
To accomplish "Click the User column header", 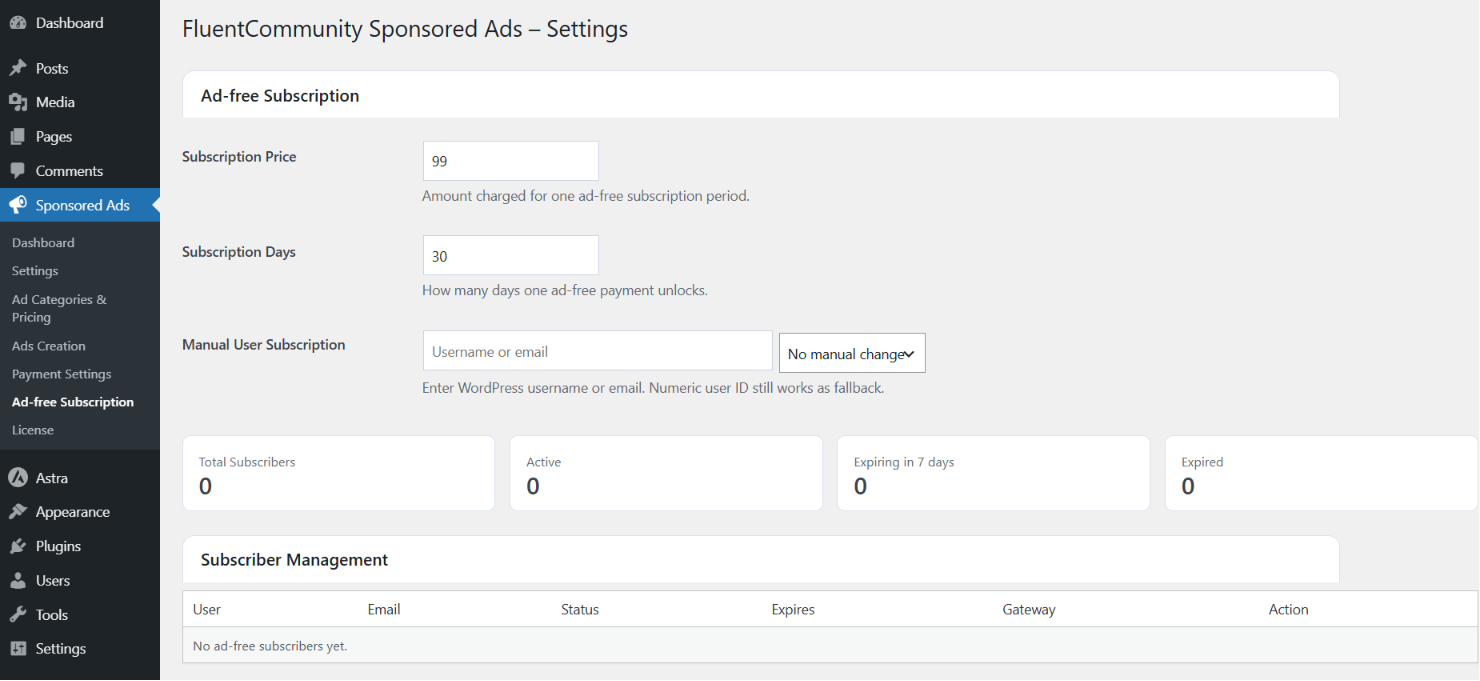I will (x=207, y=609).
